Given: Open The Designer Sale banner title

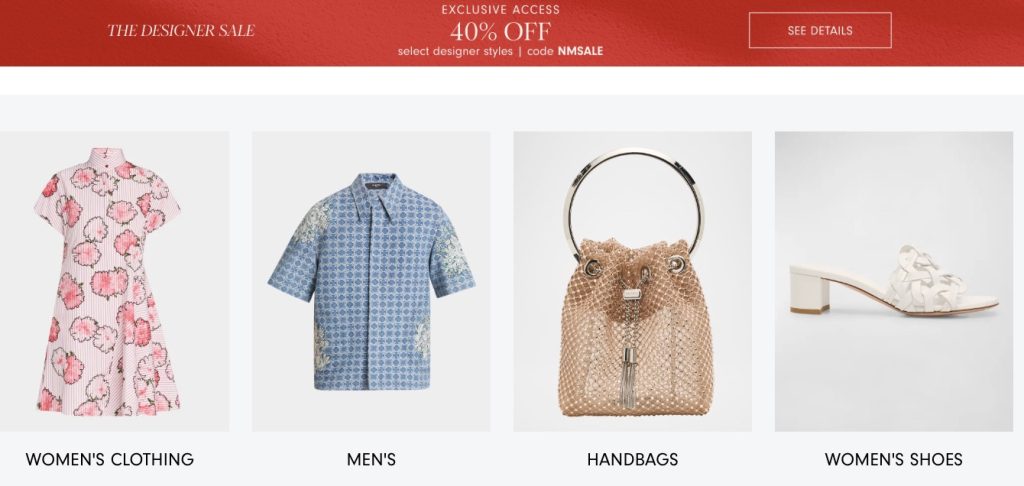Looking at the screenshot, I should (x=181, y=31).
